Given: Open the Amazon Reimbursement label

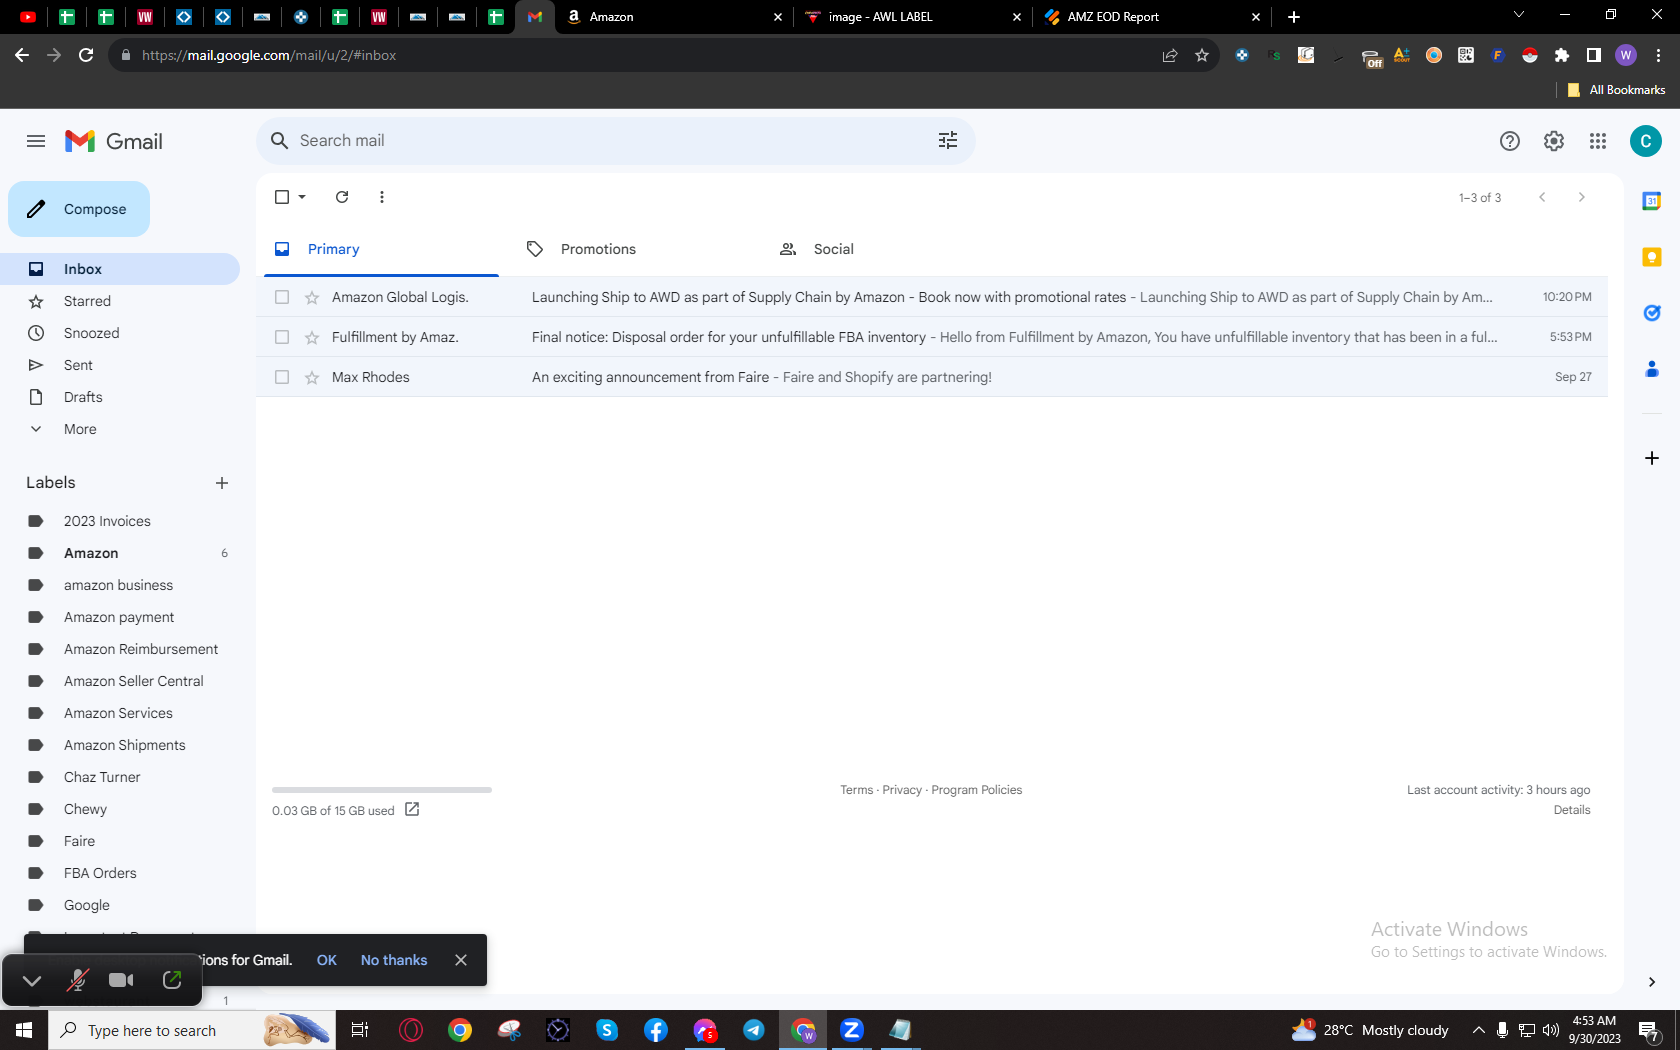Looking at the screenshot, I should click(120, 649).
